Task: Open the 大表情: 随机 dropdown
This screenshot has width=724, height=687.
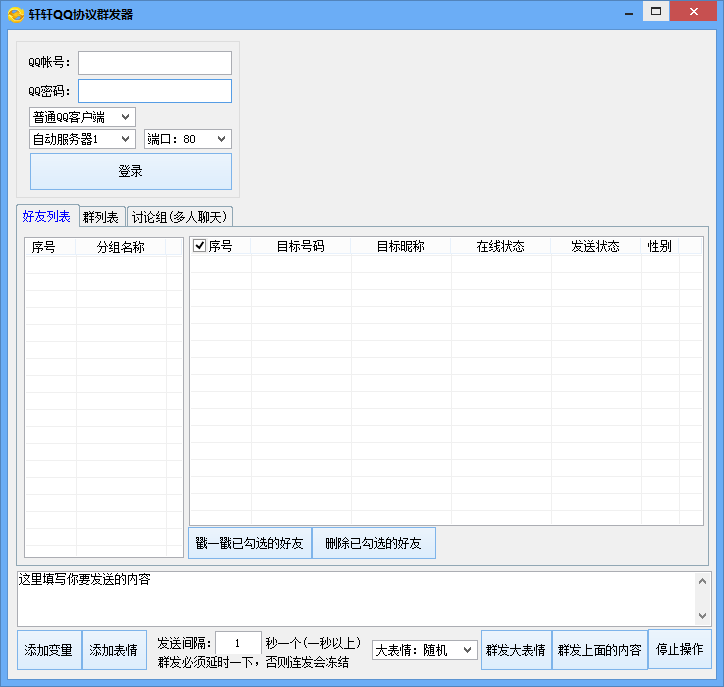Action: point(424,651)
